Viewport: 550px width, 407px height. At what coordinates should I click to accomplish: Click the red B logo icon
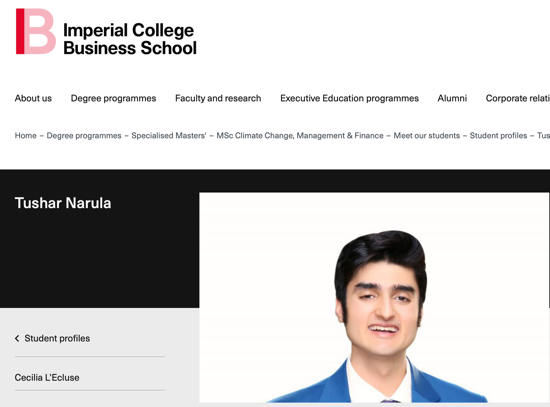tap(35, 31)
